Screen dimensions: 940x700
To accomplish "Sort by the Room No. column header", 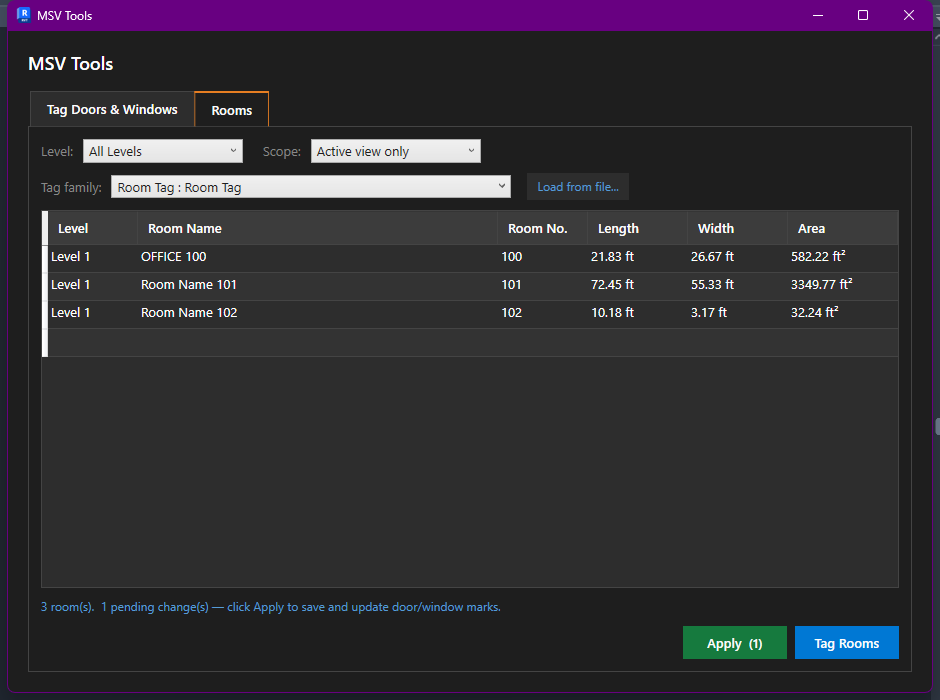I will point(543,228).
